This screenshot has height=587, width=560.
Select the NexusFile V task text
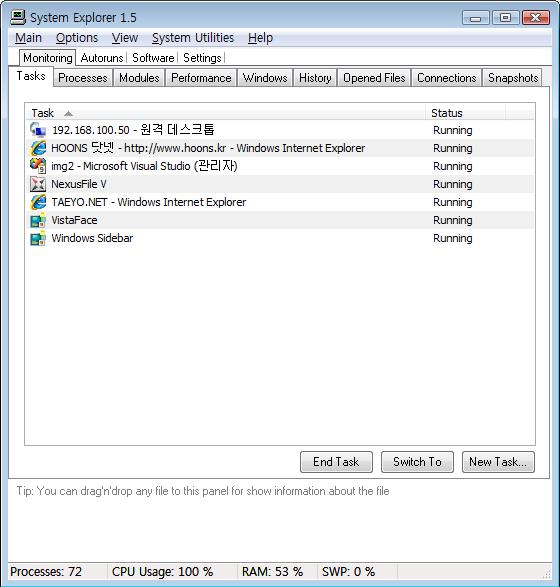click(79, 184)
